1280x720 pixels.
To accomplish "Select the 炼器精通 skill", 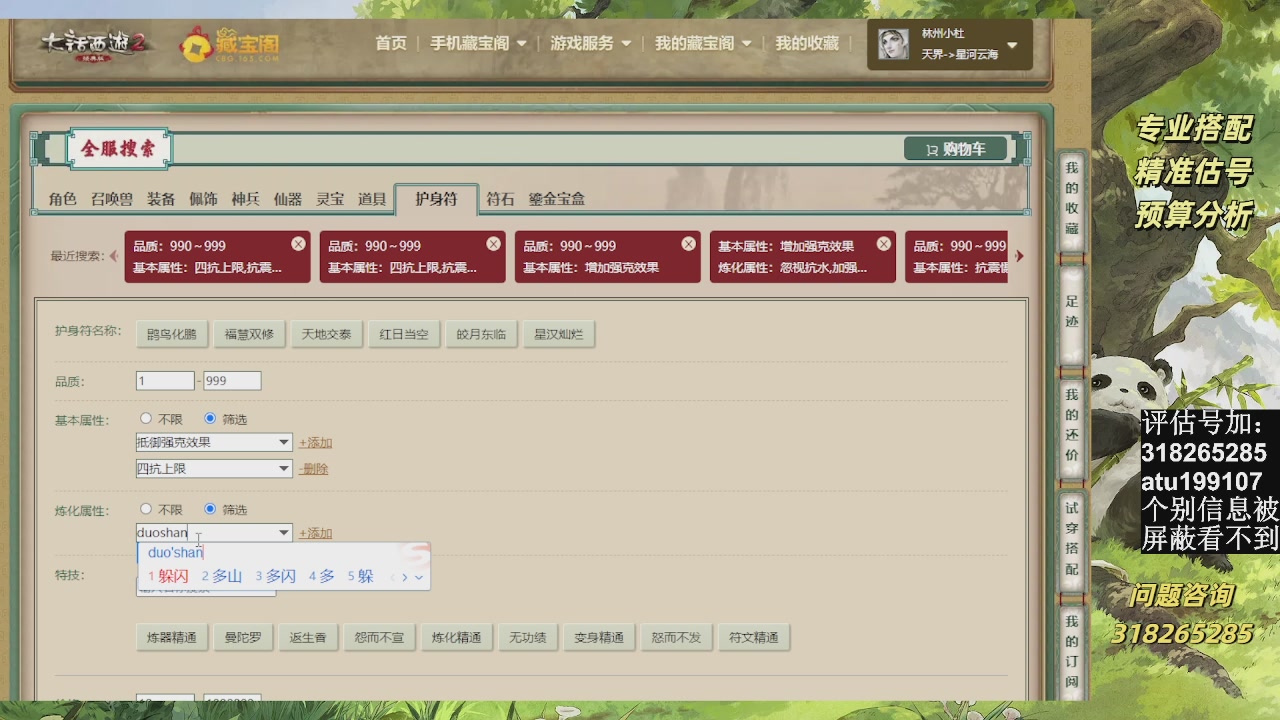I will coord(171,637).
